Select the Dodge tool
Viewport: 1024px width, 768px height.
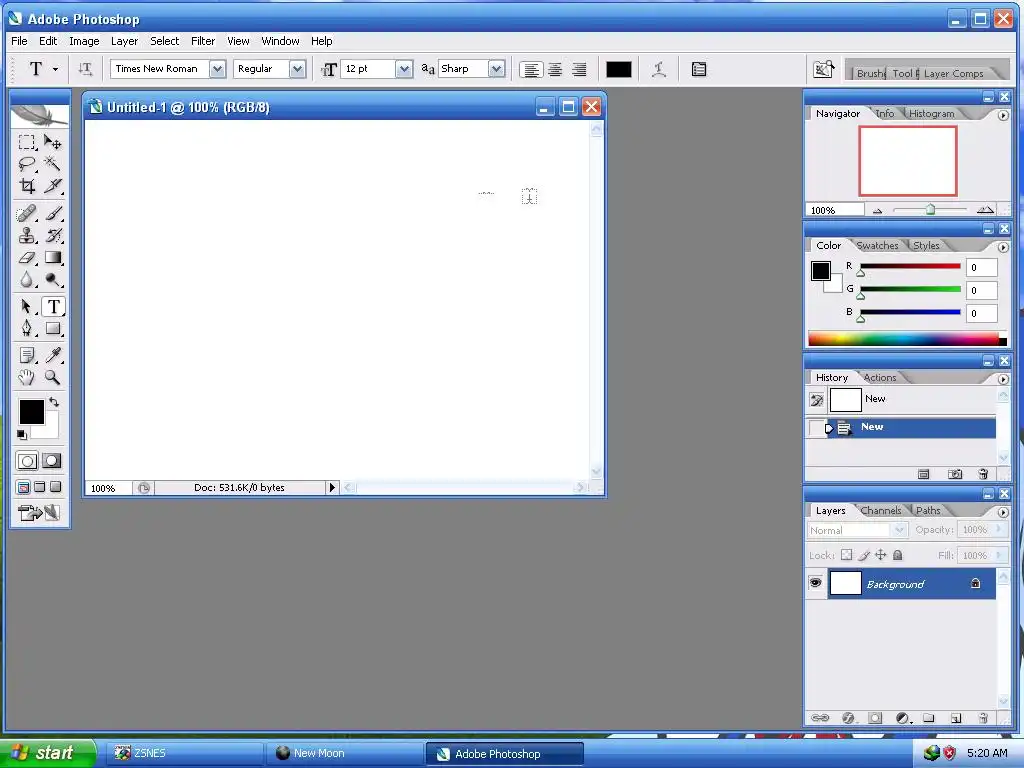tap(53, 280)
